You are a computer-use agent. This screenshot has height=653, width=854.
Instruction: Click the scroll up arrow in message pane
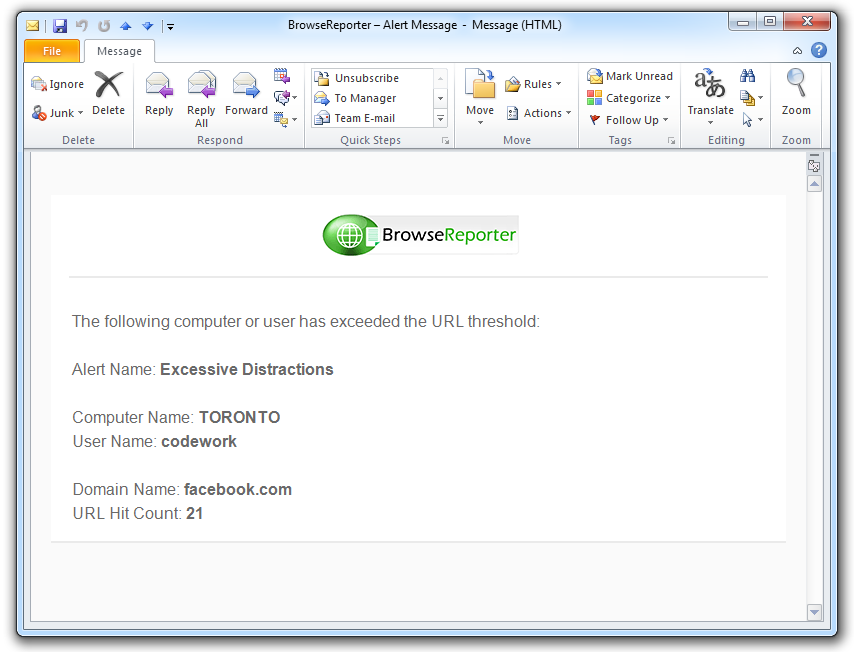point(814,184)
